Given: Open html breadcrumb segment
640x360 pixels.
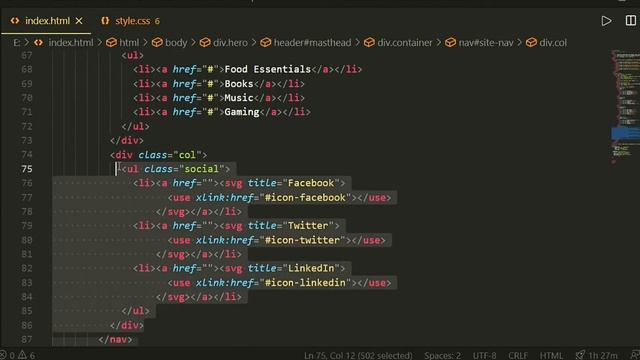Looking at the screenshot, I should pyautogui.click(x=129, y=42).
